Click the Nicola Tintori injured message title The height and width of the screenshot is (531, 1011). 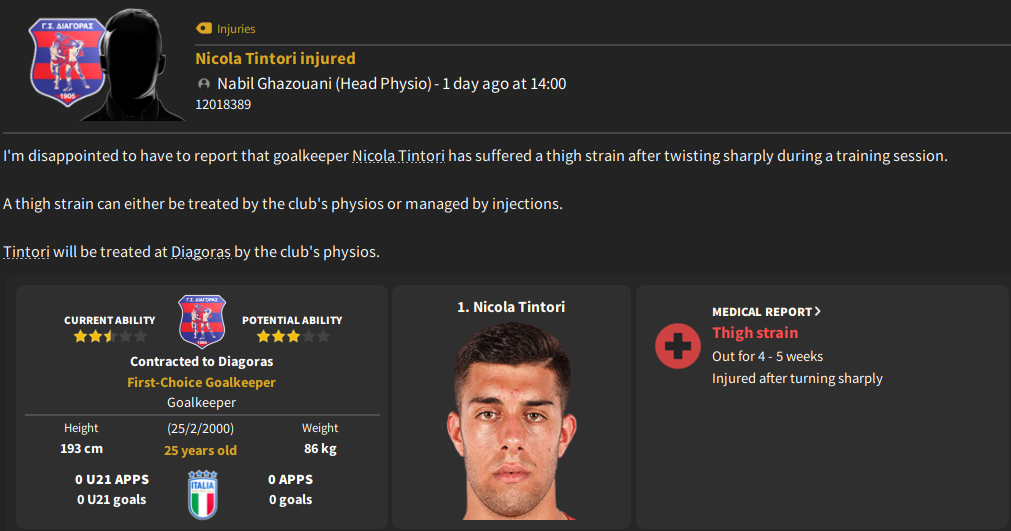tap(275, 58)
